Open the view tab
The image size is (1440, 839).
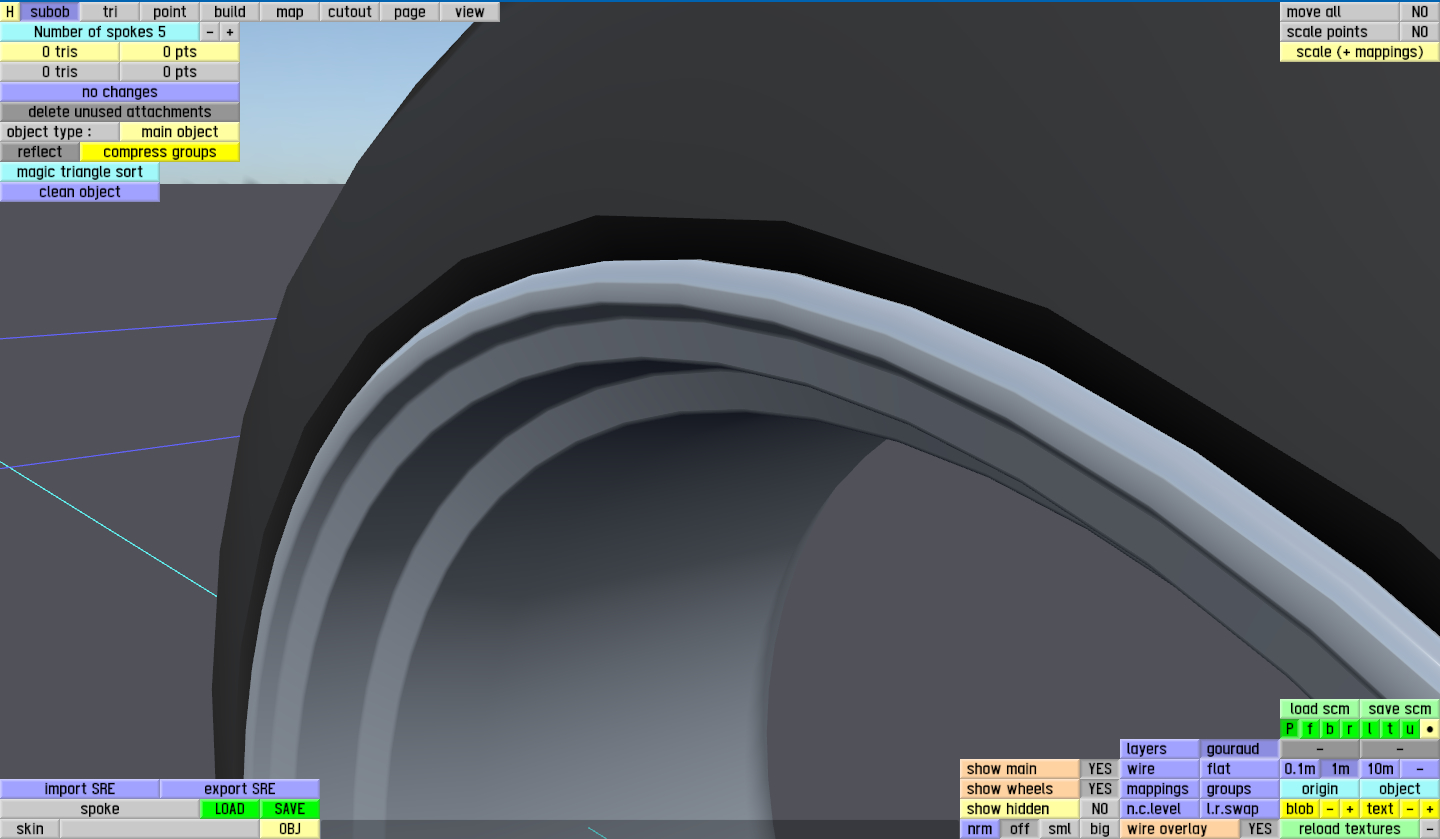tap(470, 12)
